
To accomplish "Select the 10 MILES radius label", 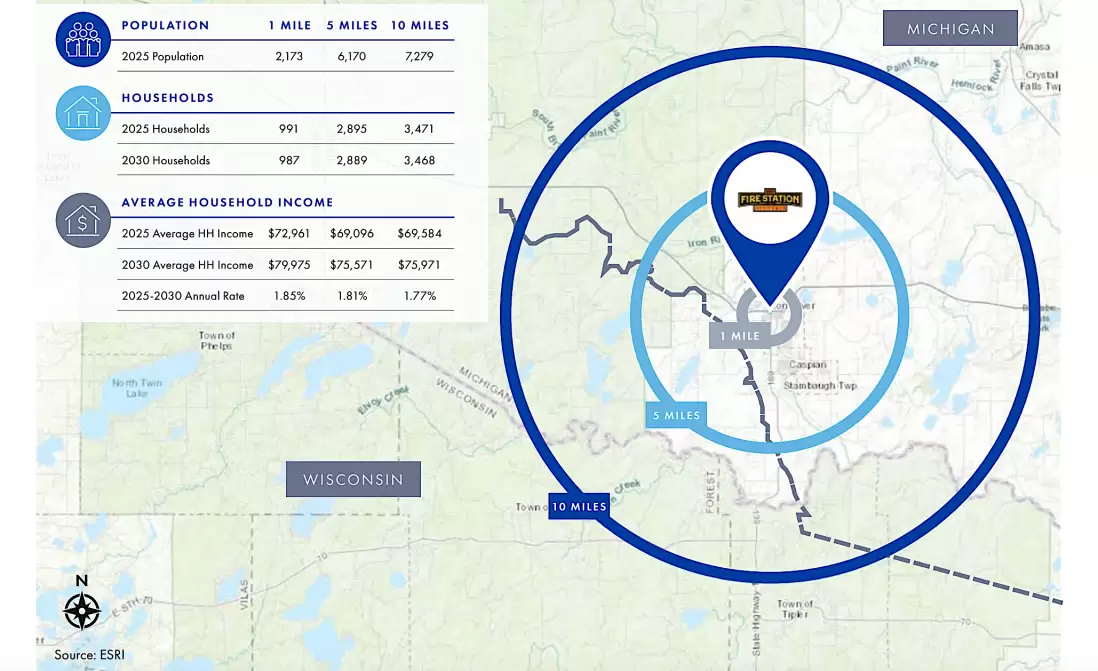I will (x=579, y=507).
